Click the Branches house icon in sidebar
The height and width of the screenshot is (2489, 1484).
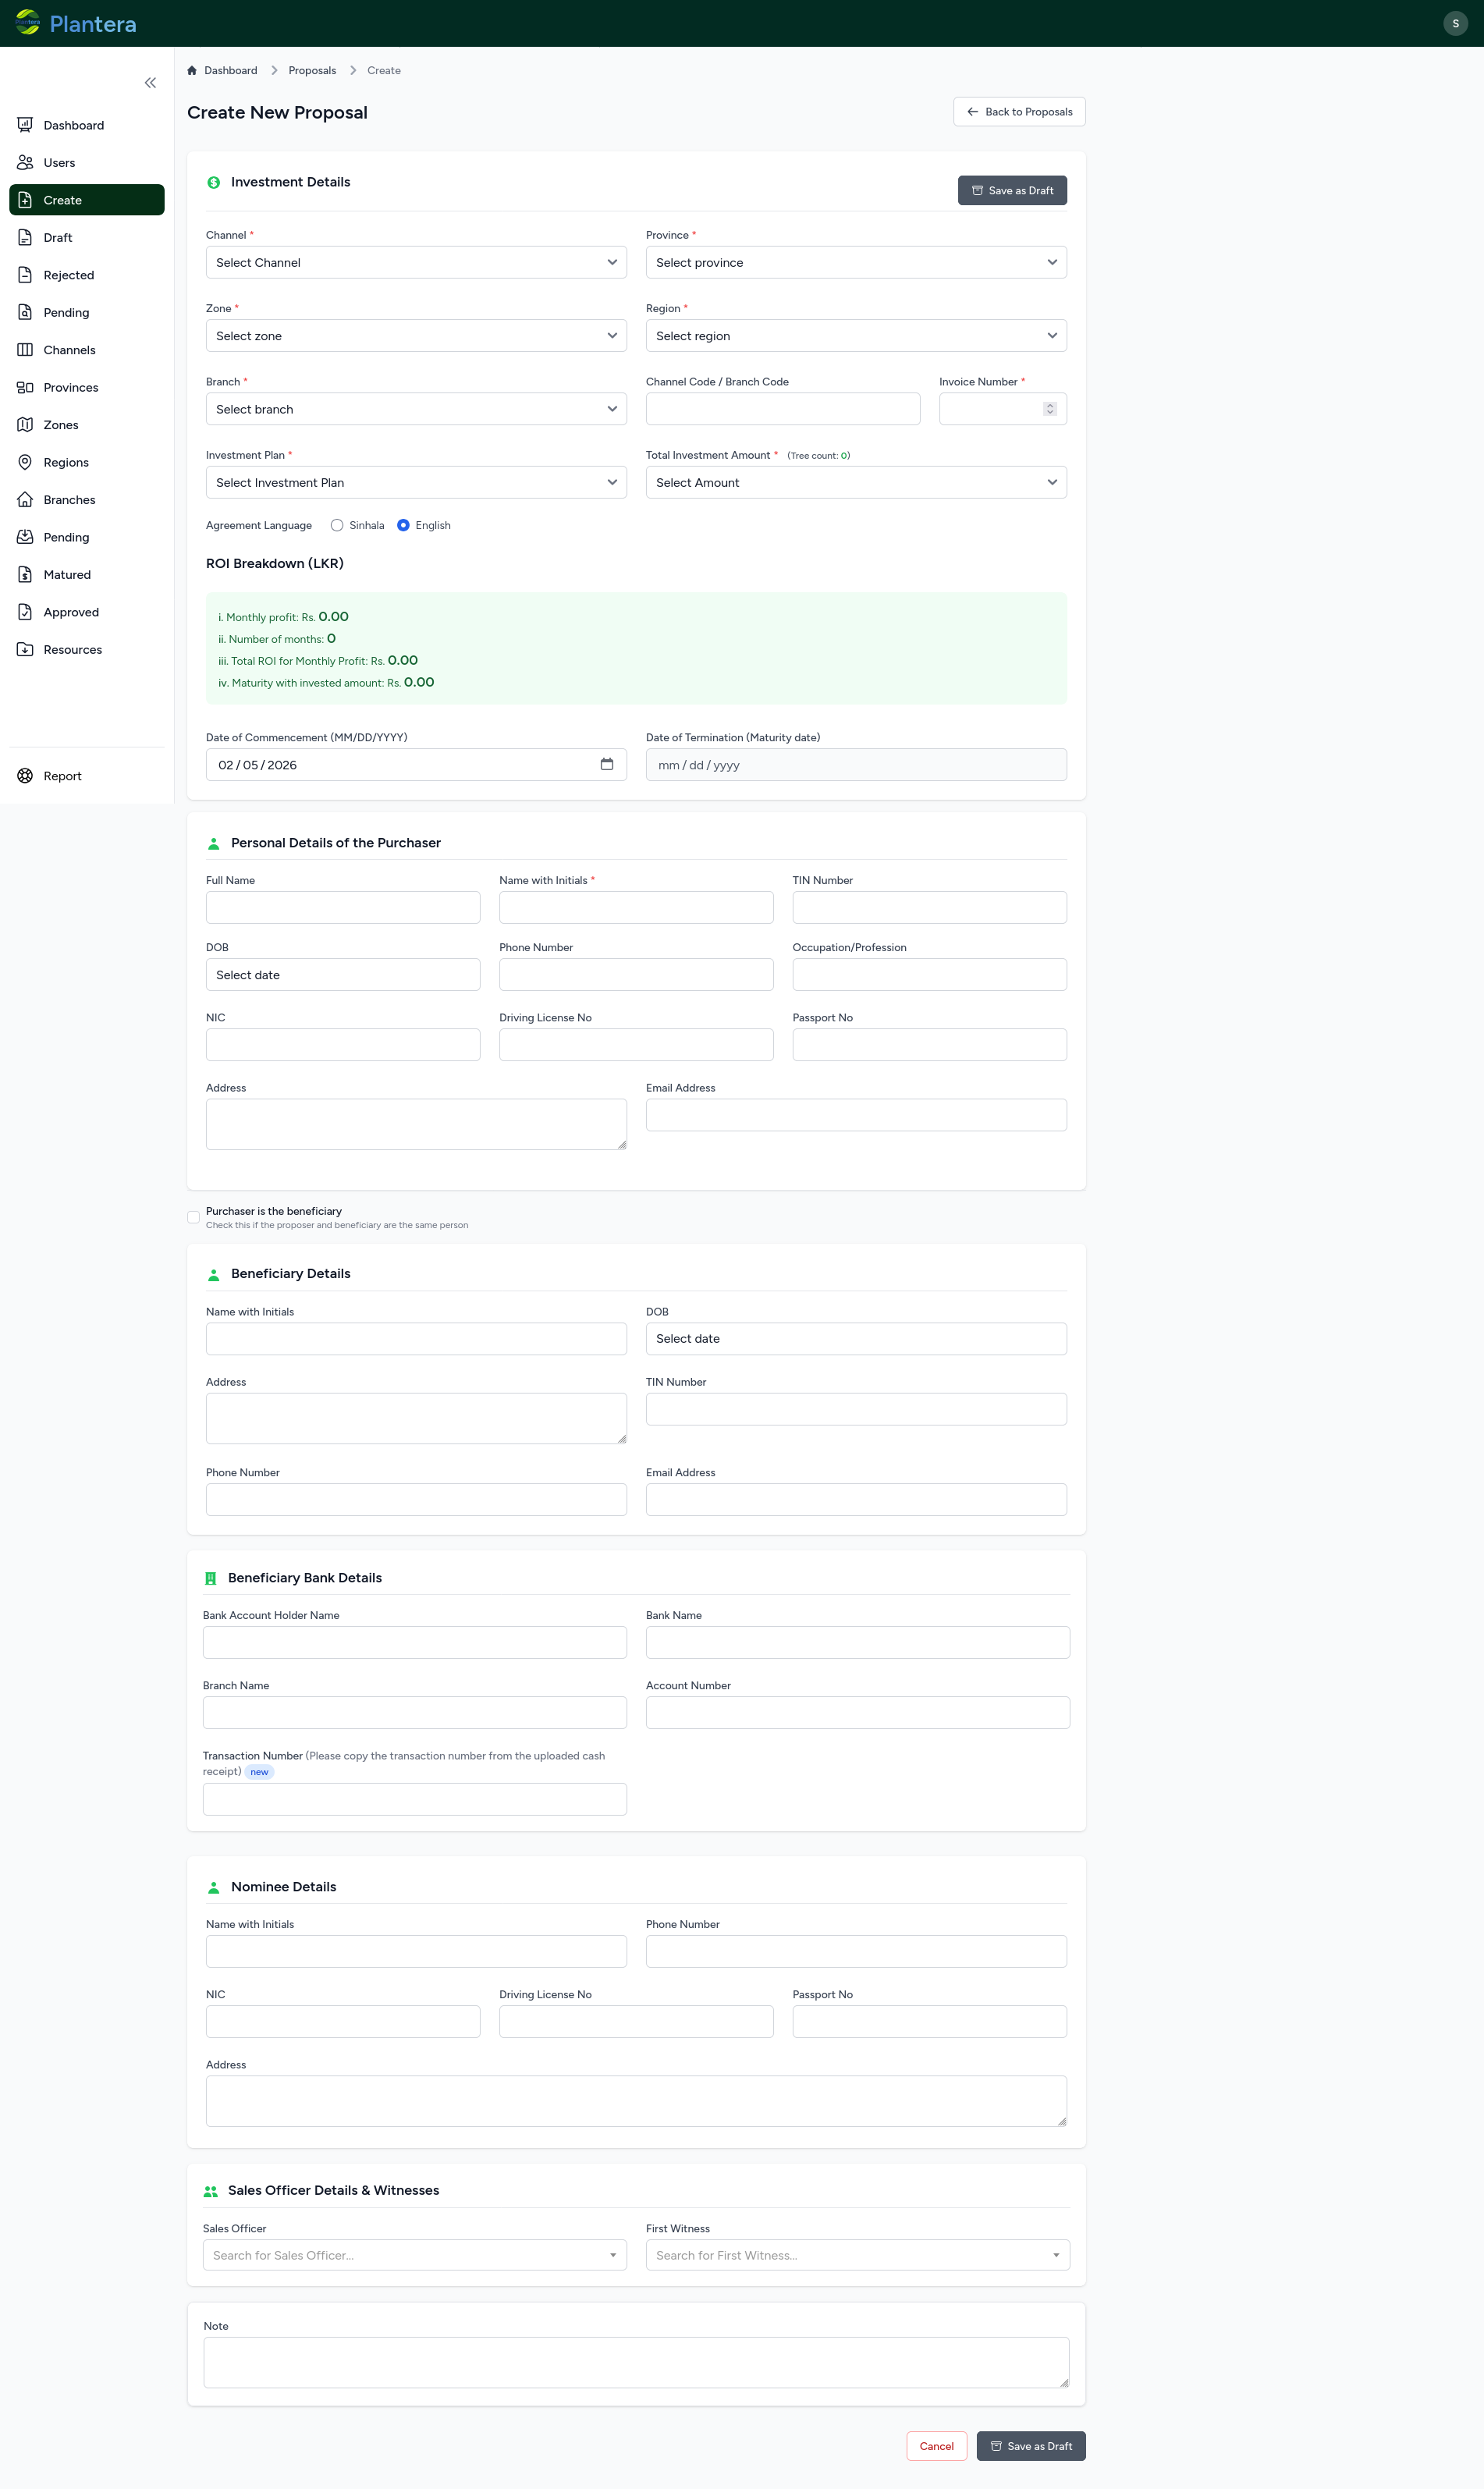tap(25, 500)
